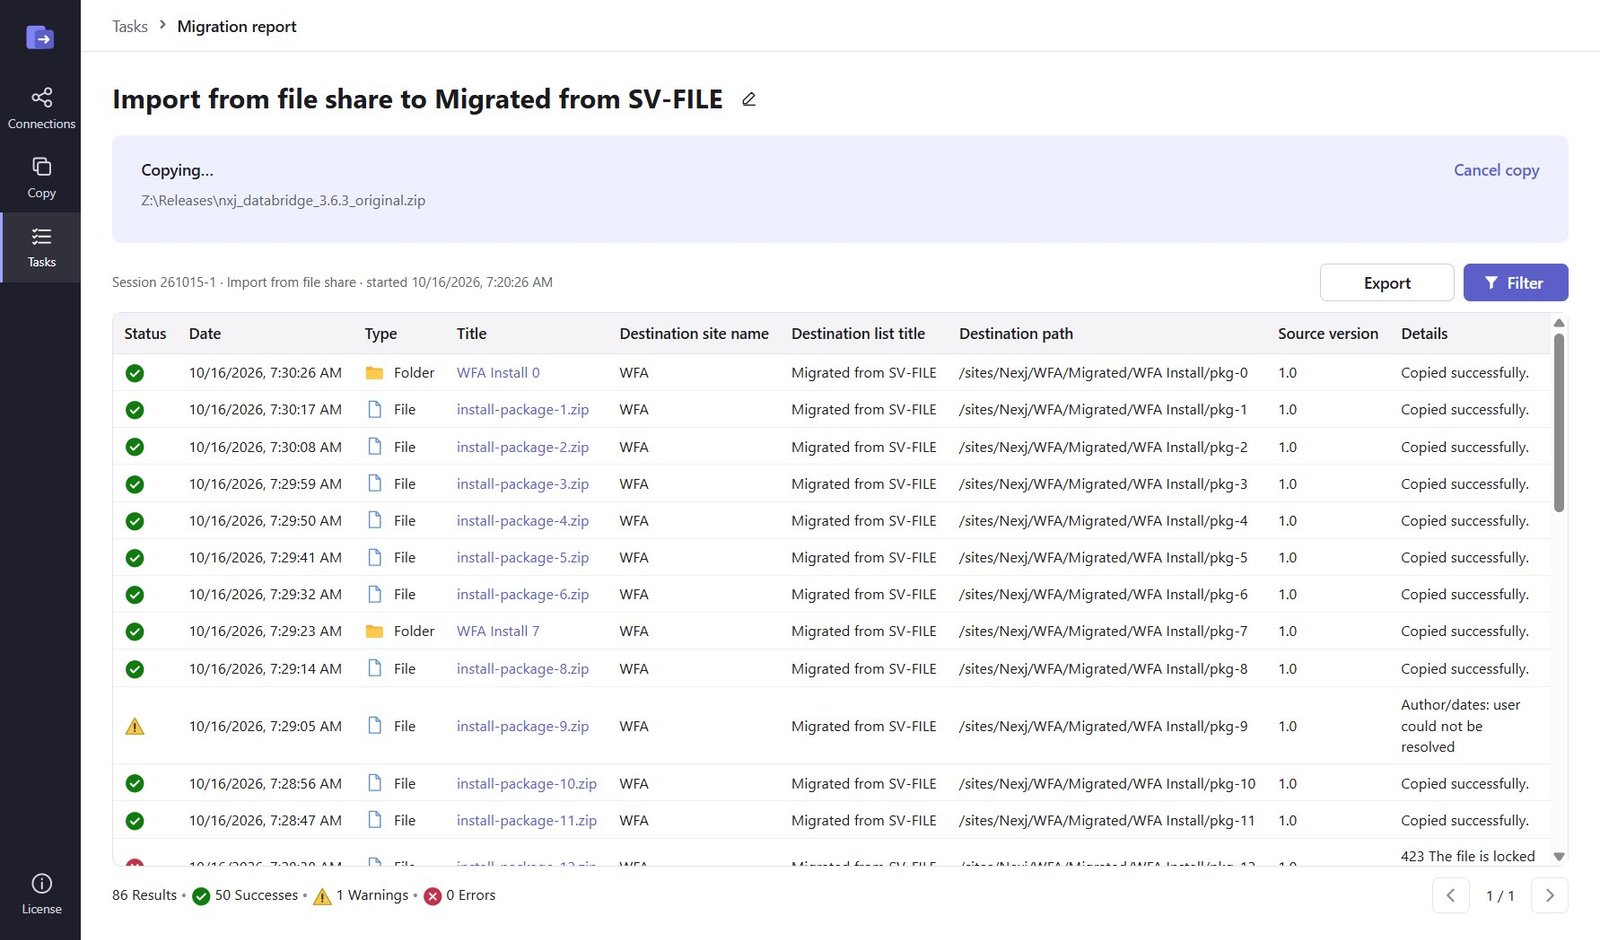This screenshot has width=1600, height=940.
Task: Sort by the Type column header
Action: point(381,334)
